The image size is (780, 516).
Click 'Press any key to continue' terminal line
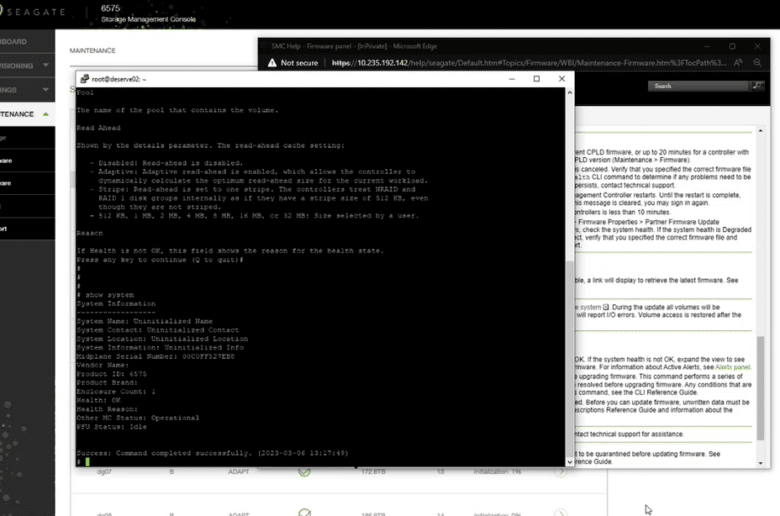coord(160,260)
